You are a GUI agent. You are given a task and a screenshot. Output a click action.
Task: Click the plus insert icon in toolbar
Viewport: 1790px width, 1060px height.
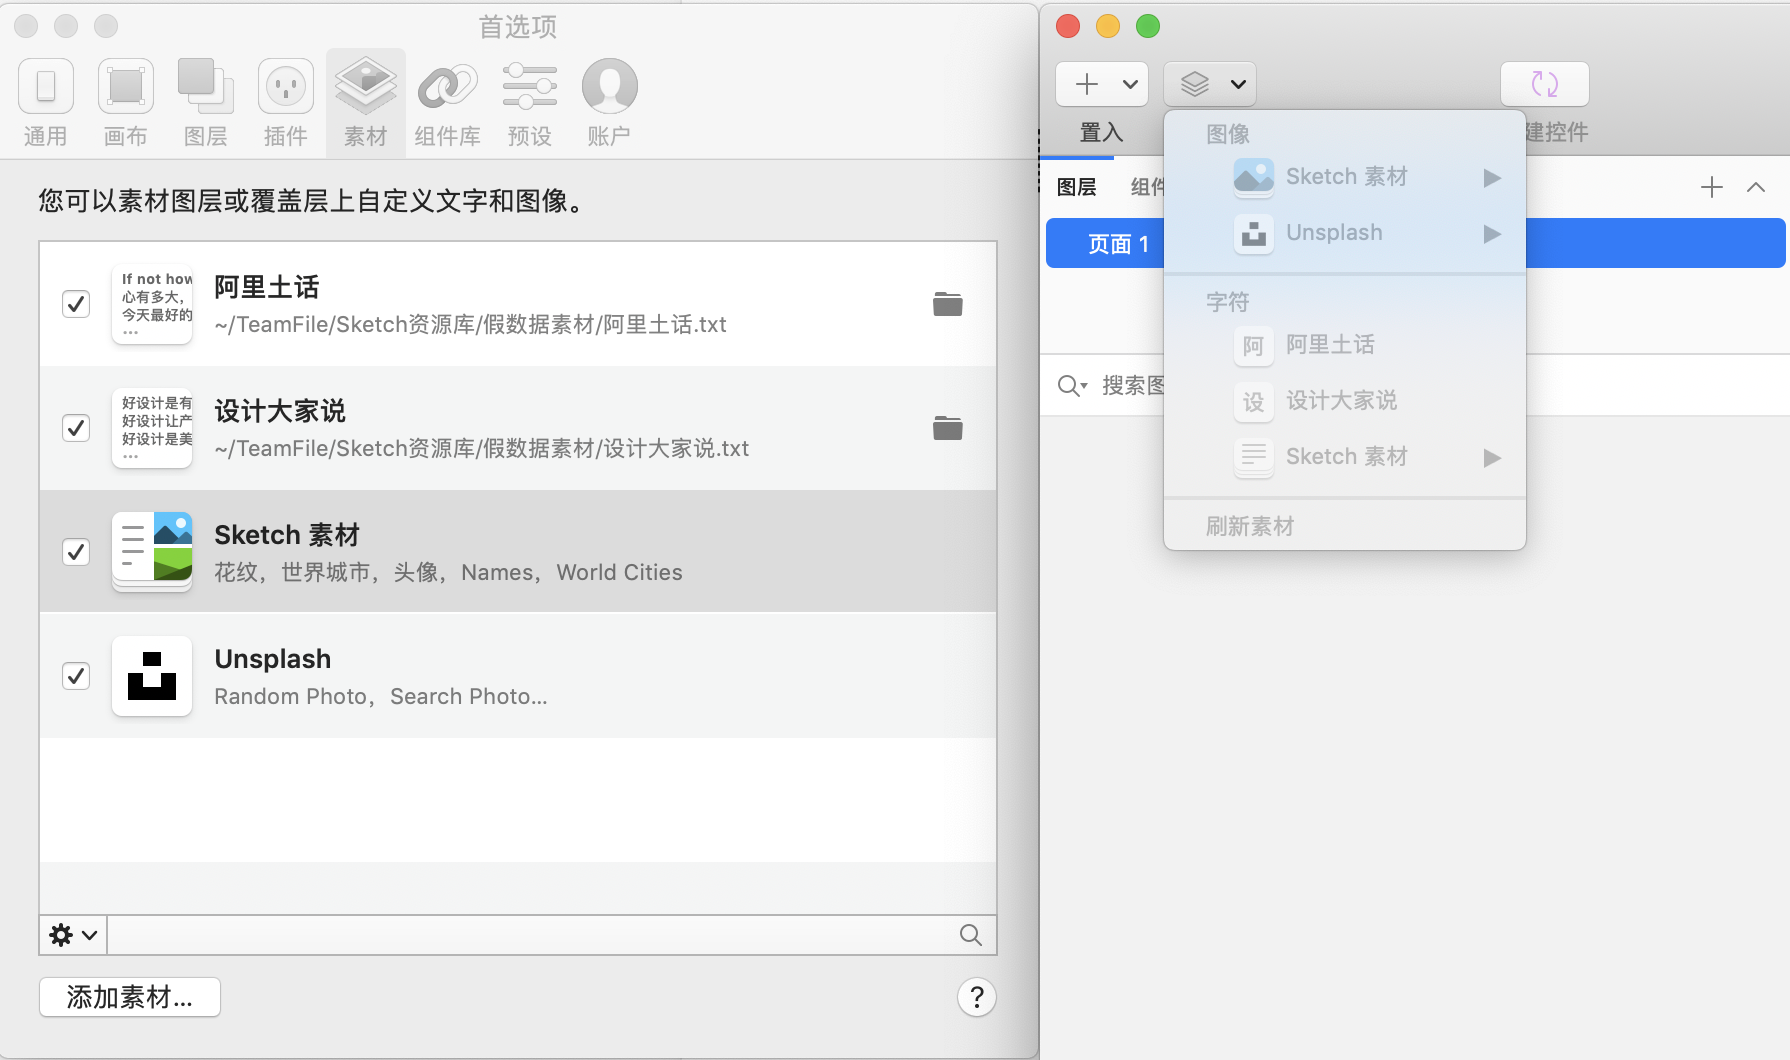tap(1087, 84)
